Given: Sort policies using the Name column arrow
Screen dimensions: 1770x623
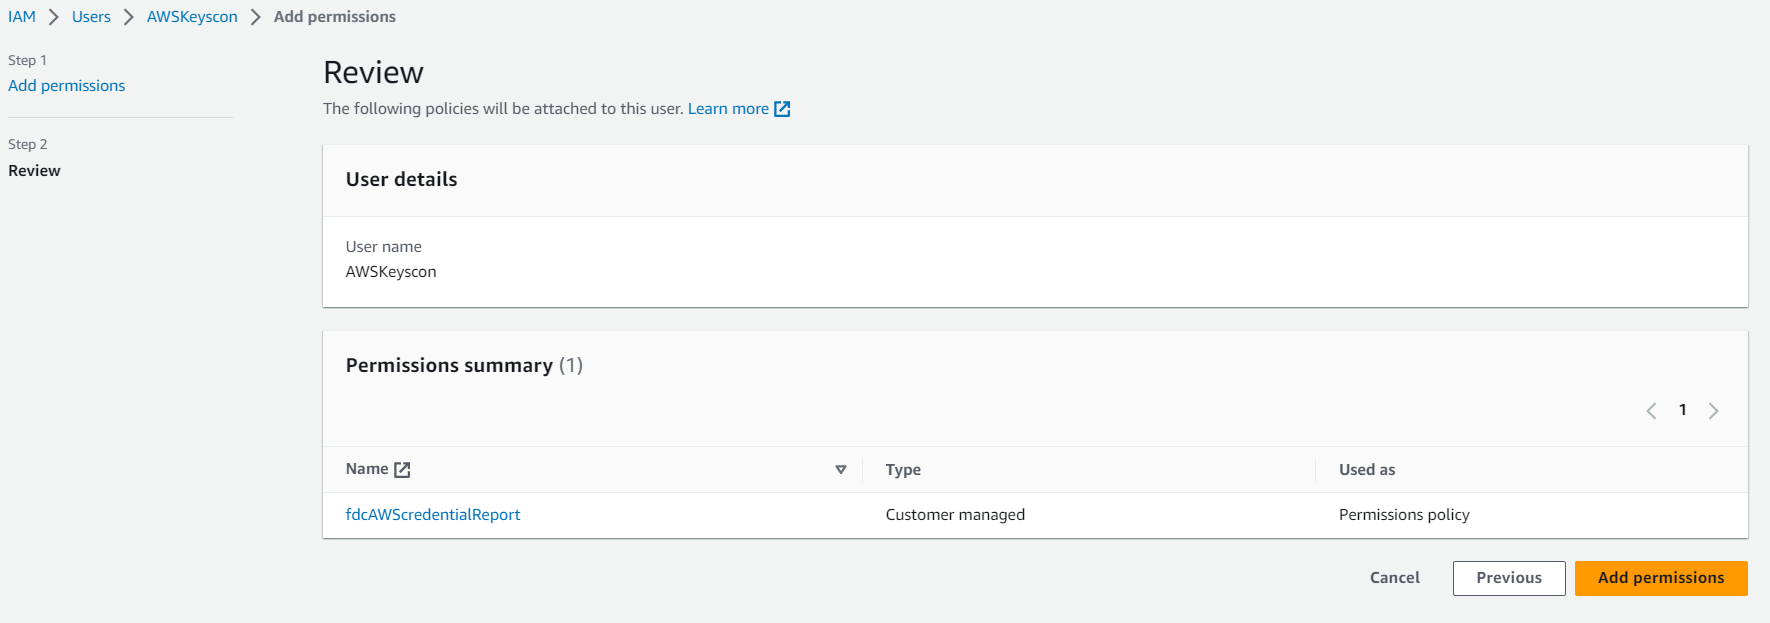Looking at the screenshot, I should 840,470.
